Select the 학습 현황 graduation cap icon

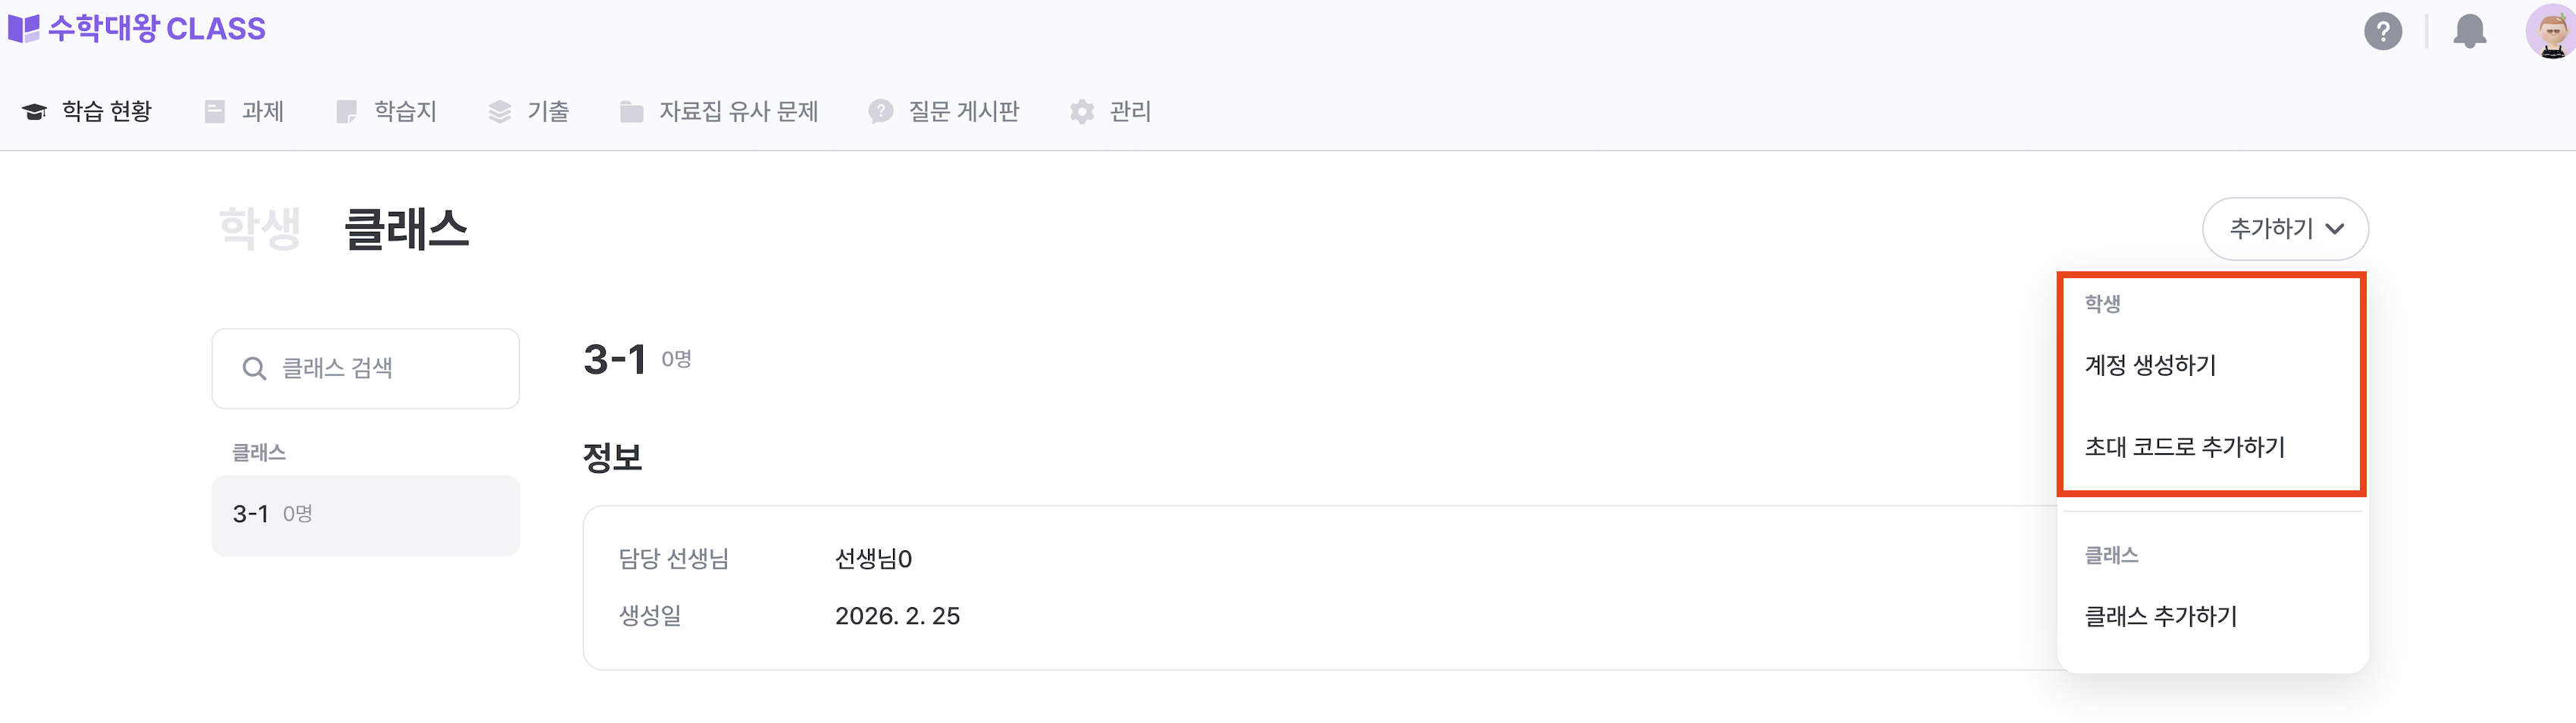(x=34, y=111)
